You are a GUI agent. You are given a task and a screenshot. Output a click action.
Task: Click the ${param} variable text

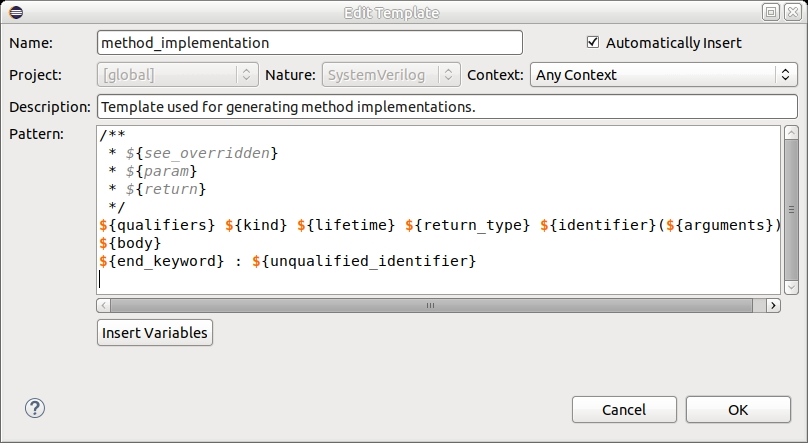(x=161, y=171)
